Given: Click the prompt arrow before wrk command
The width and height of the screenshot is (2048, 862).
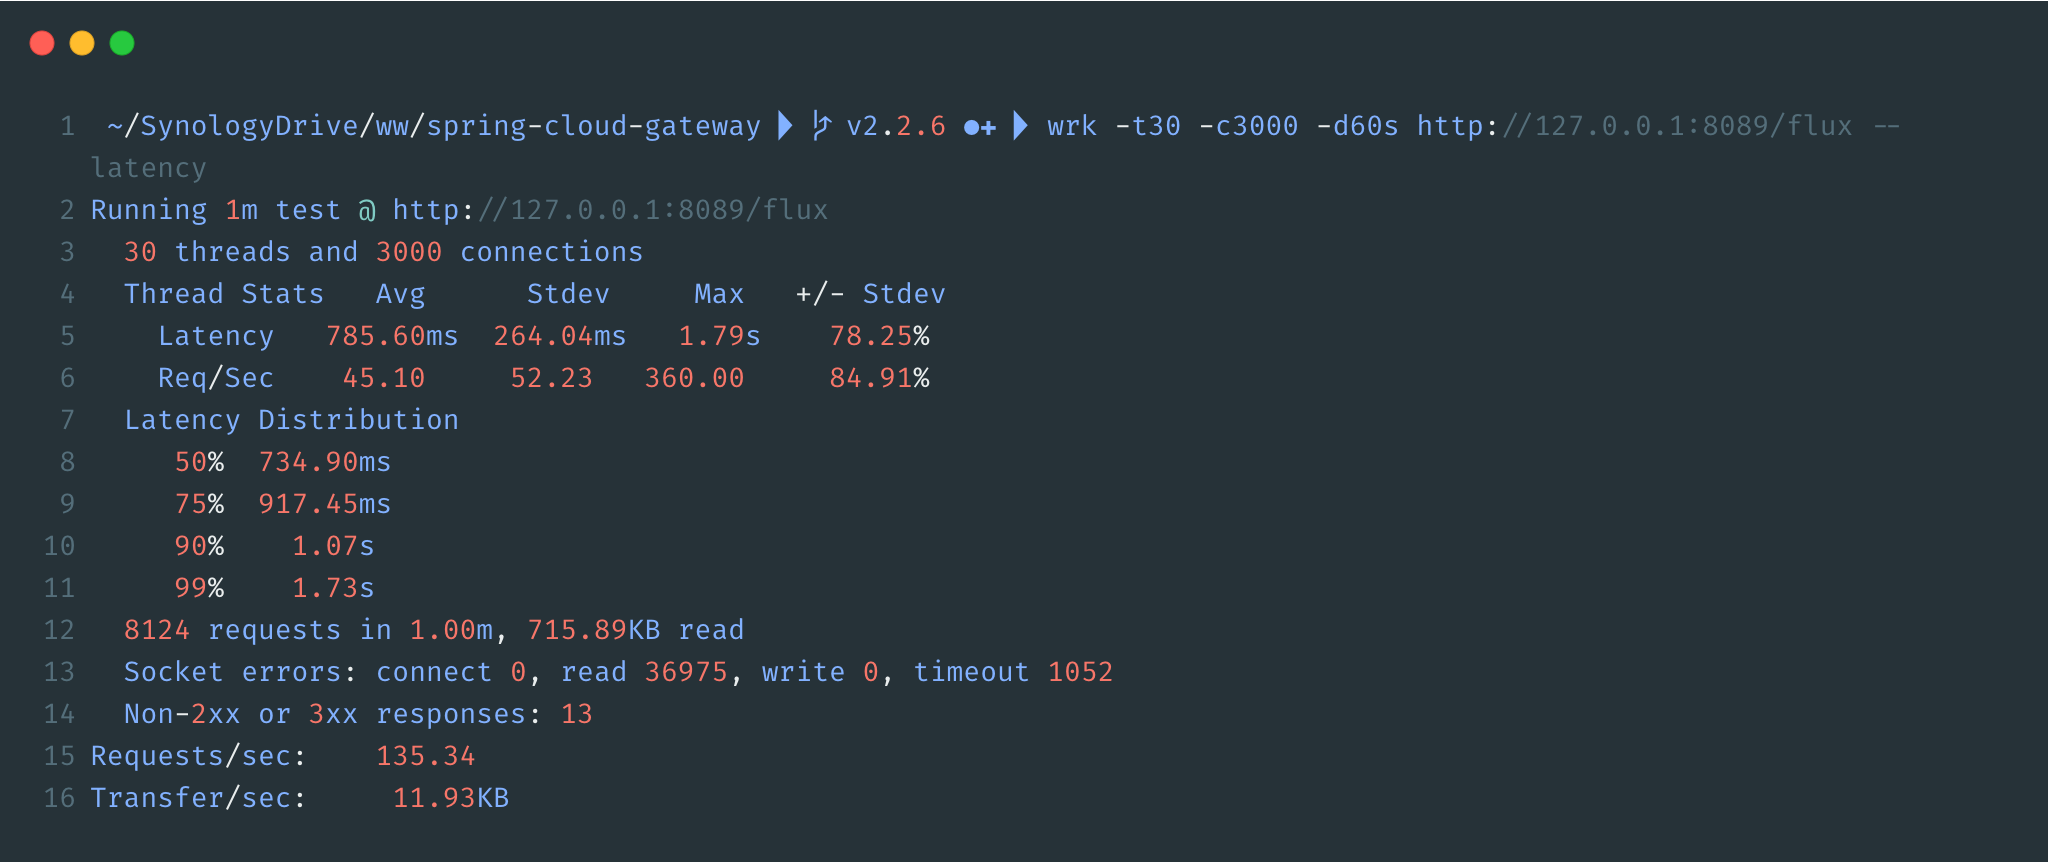Looking at the screenshot, I should click(x=1020, y=126).
